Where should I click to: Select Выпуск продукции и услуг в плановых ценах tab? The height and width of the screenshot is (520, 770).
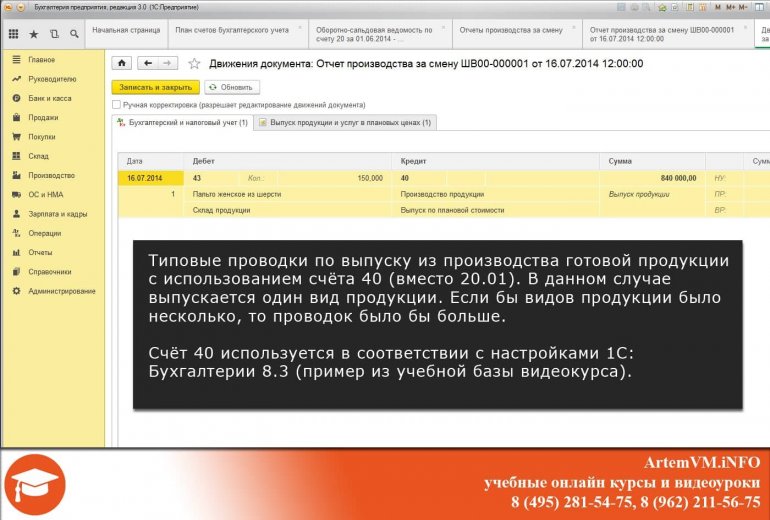click(x=345, y=122)
